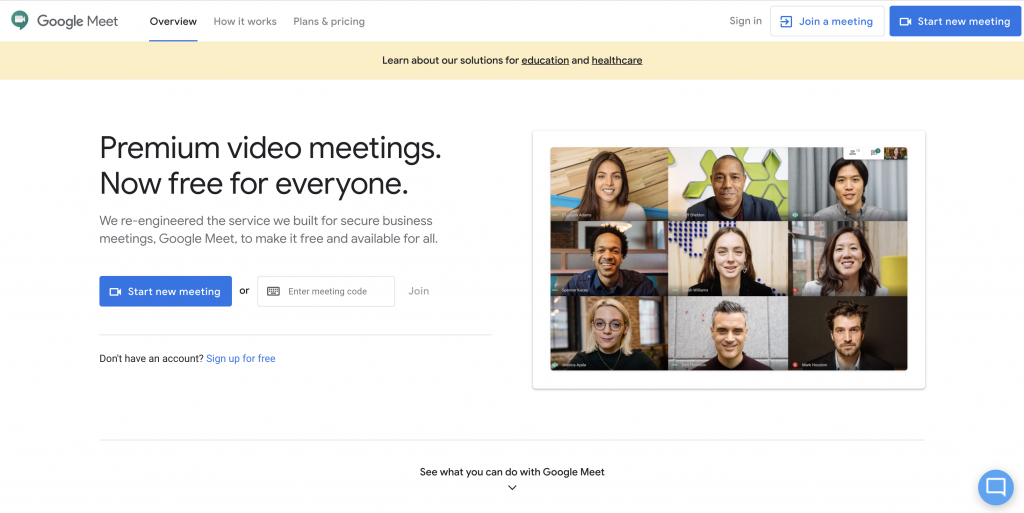Open the healthcare solutions link

pyautogui.click(x=617, y=60)
